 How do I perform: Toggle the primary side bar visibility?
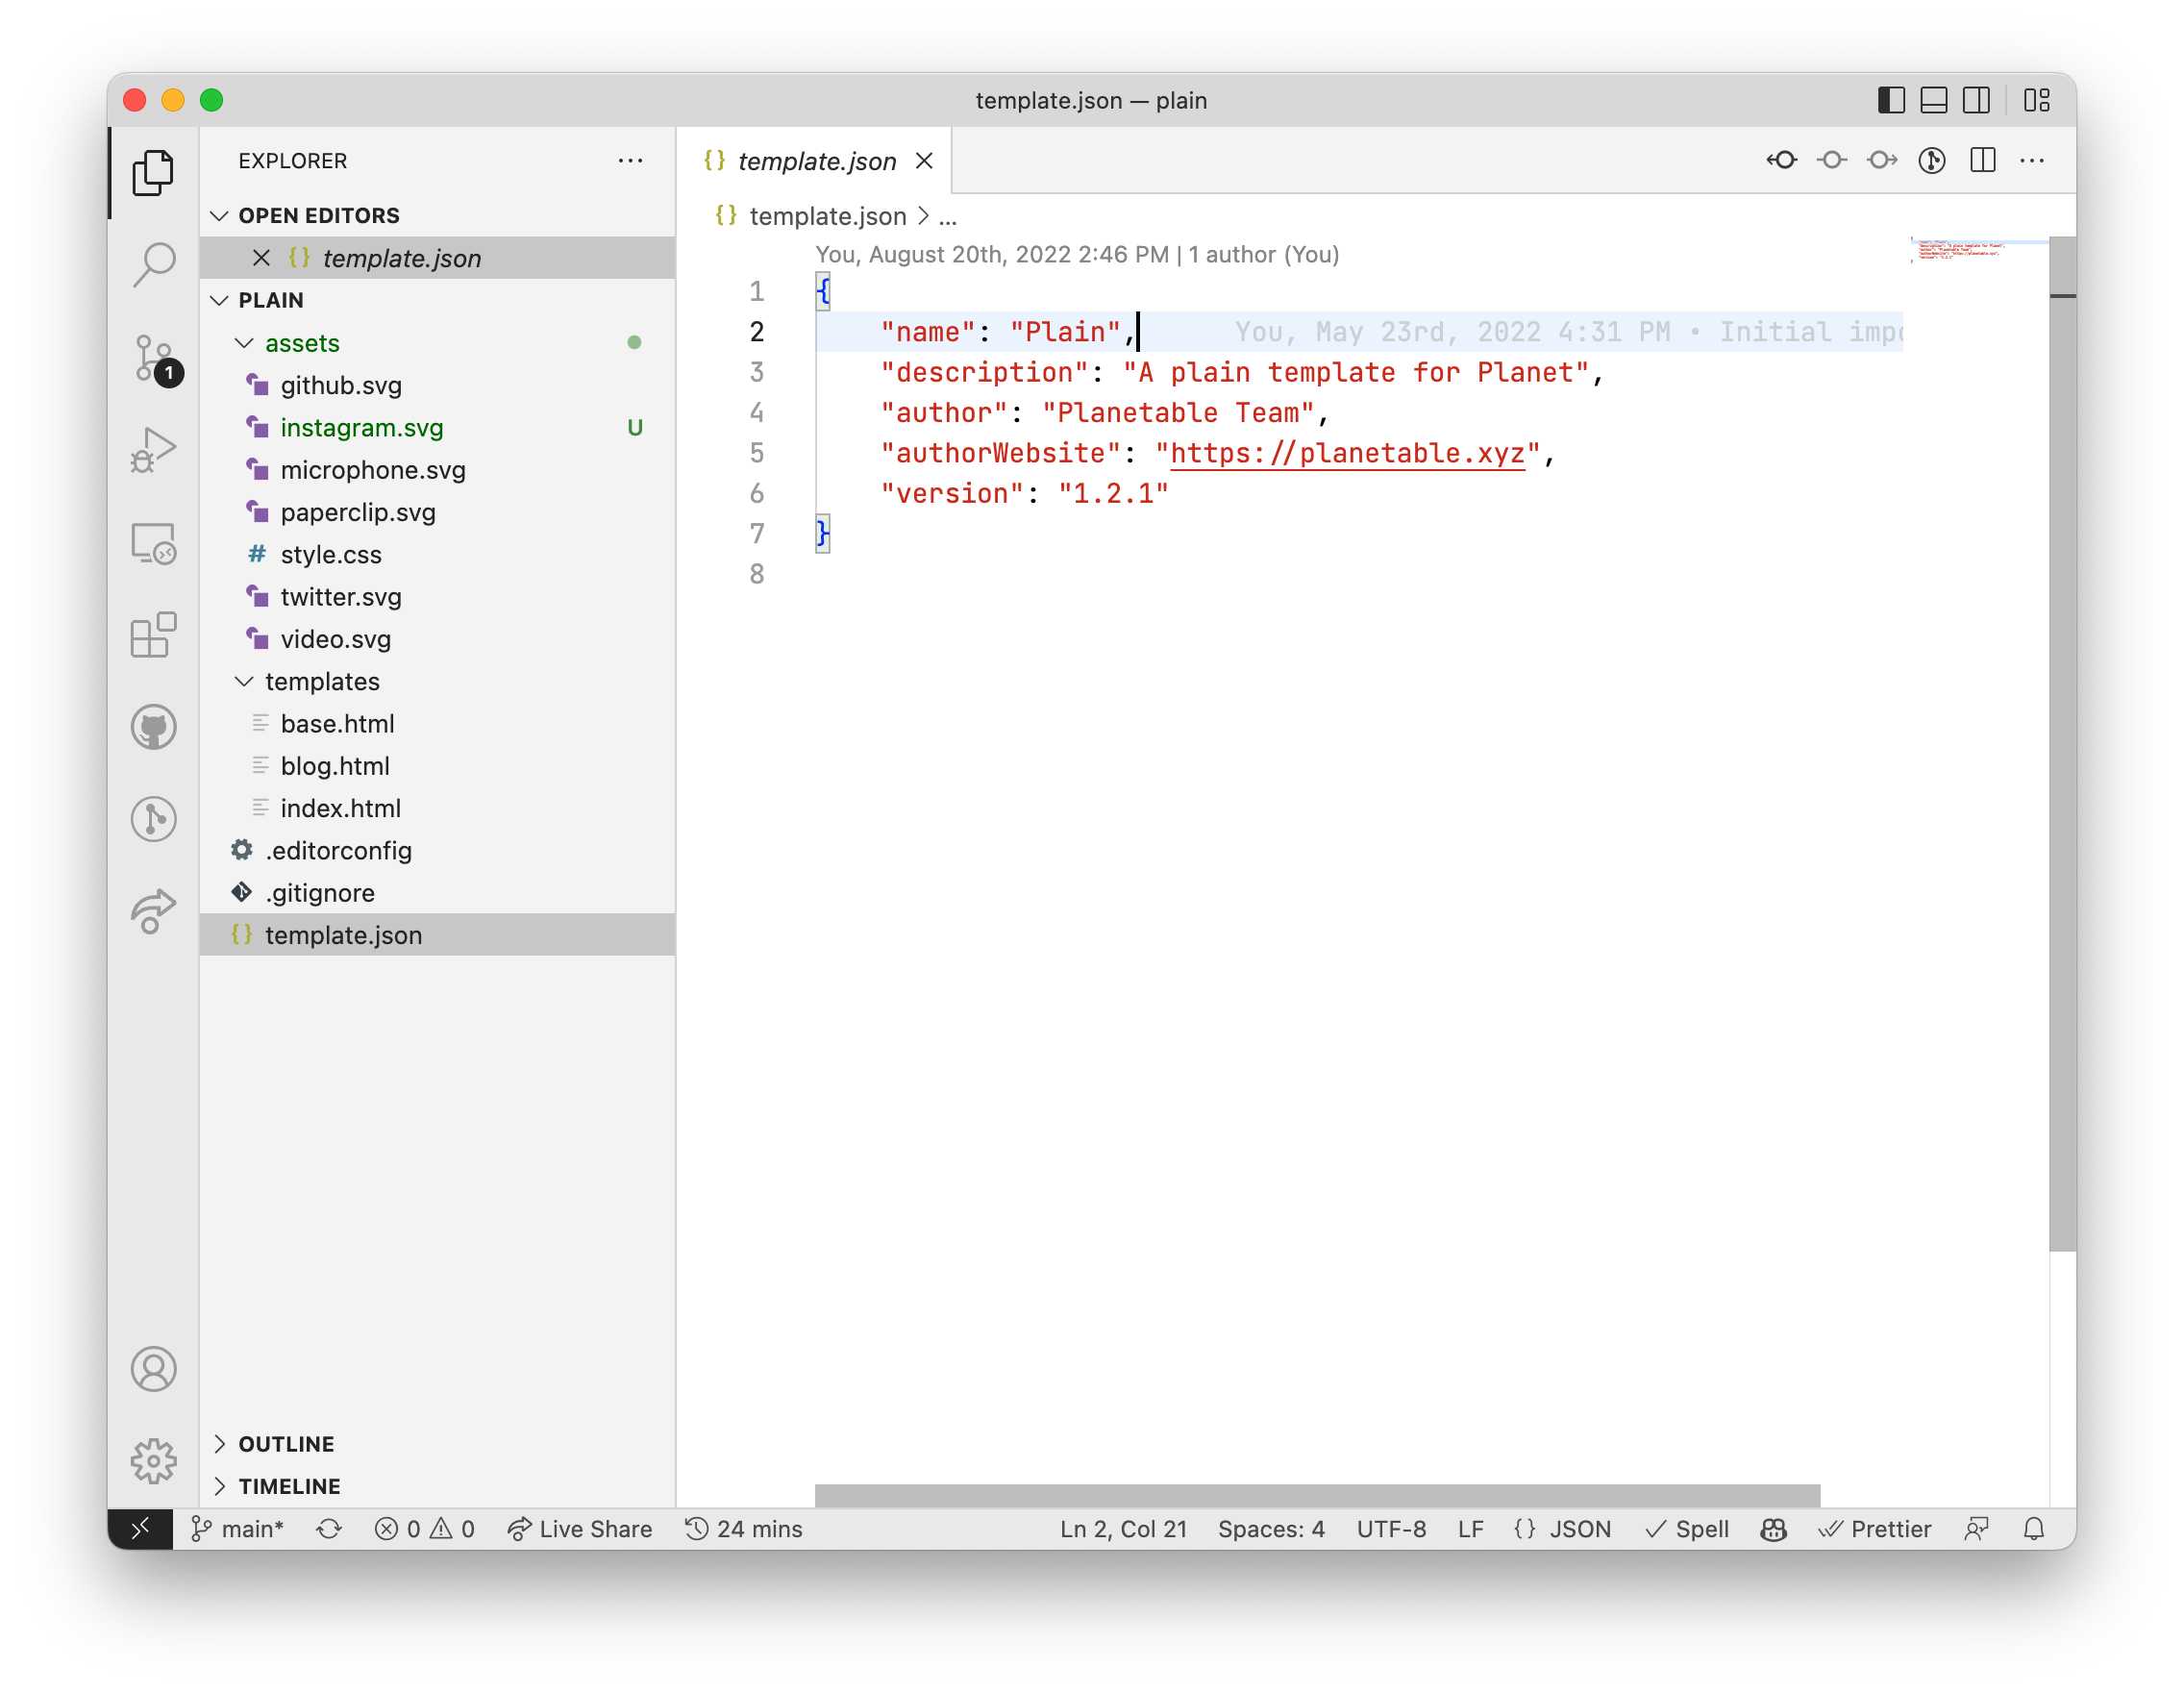[1891, 100]
